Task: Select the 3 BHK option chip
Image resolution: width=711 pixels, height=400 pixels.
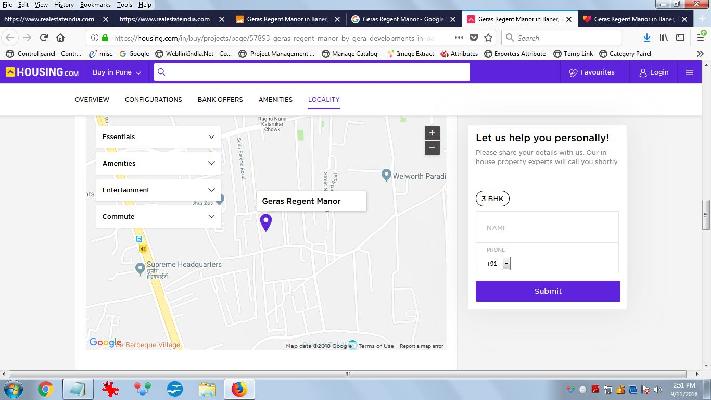Action: 492,198
